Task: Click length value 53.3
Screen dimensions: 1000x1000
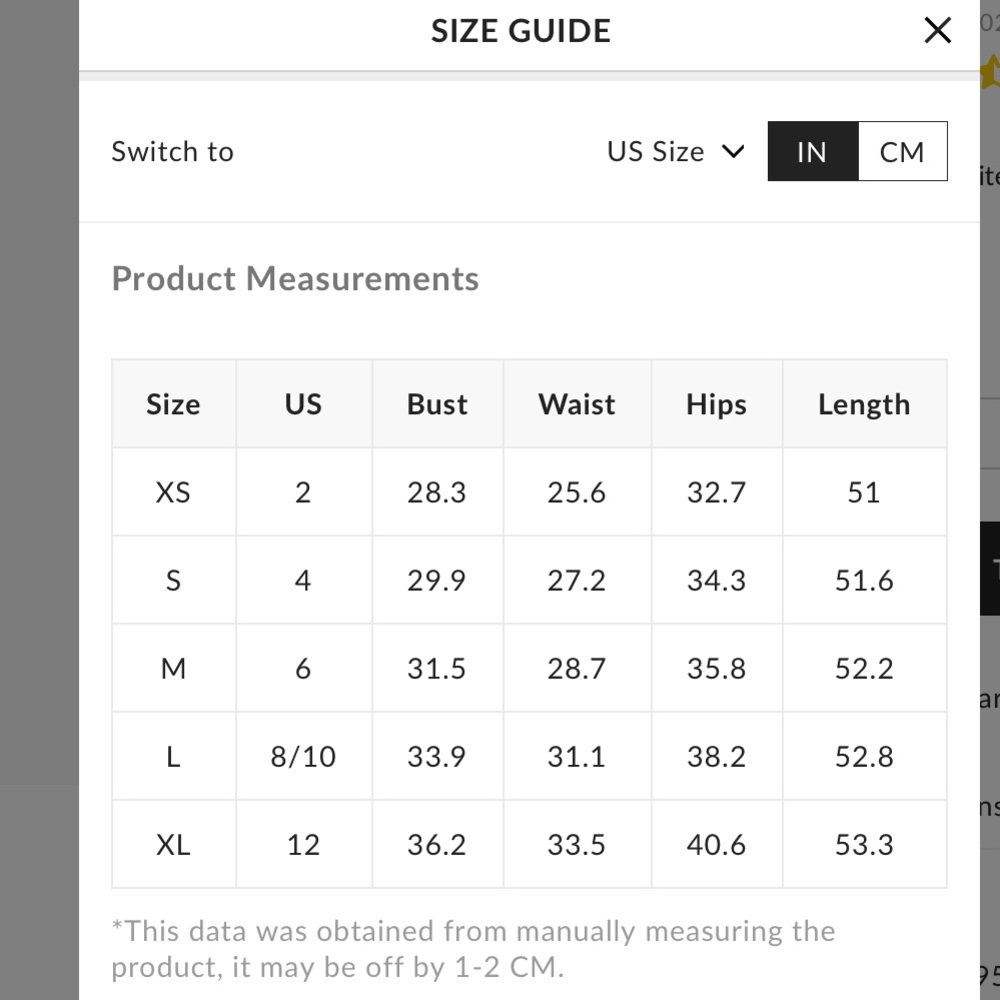Action: coord(865,844)
